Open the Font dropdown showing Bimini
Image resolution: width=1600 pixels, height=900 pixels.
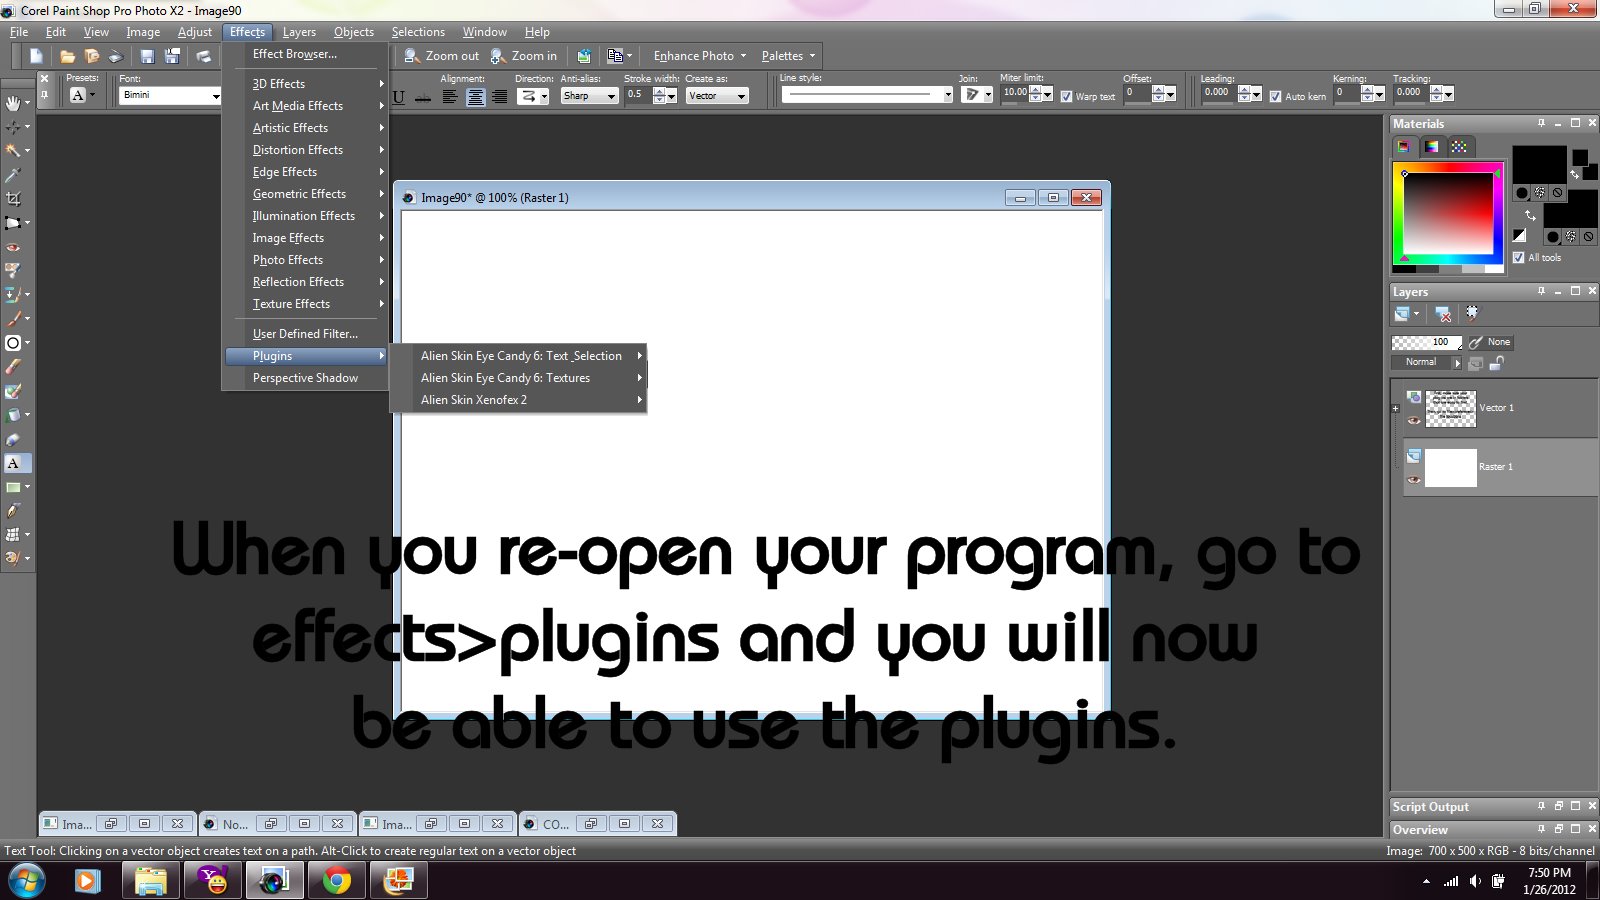pos(216,95)
